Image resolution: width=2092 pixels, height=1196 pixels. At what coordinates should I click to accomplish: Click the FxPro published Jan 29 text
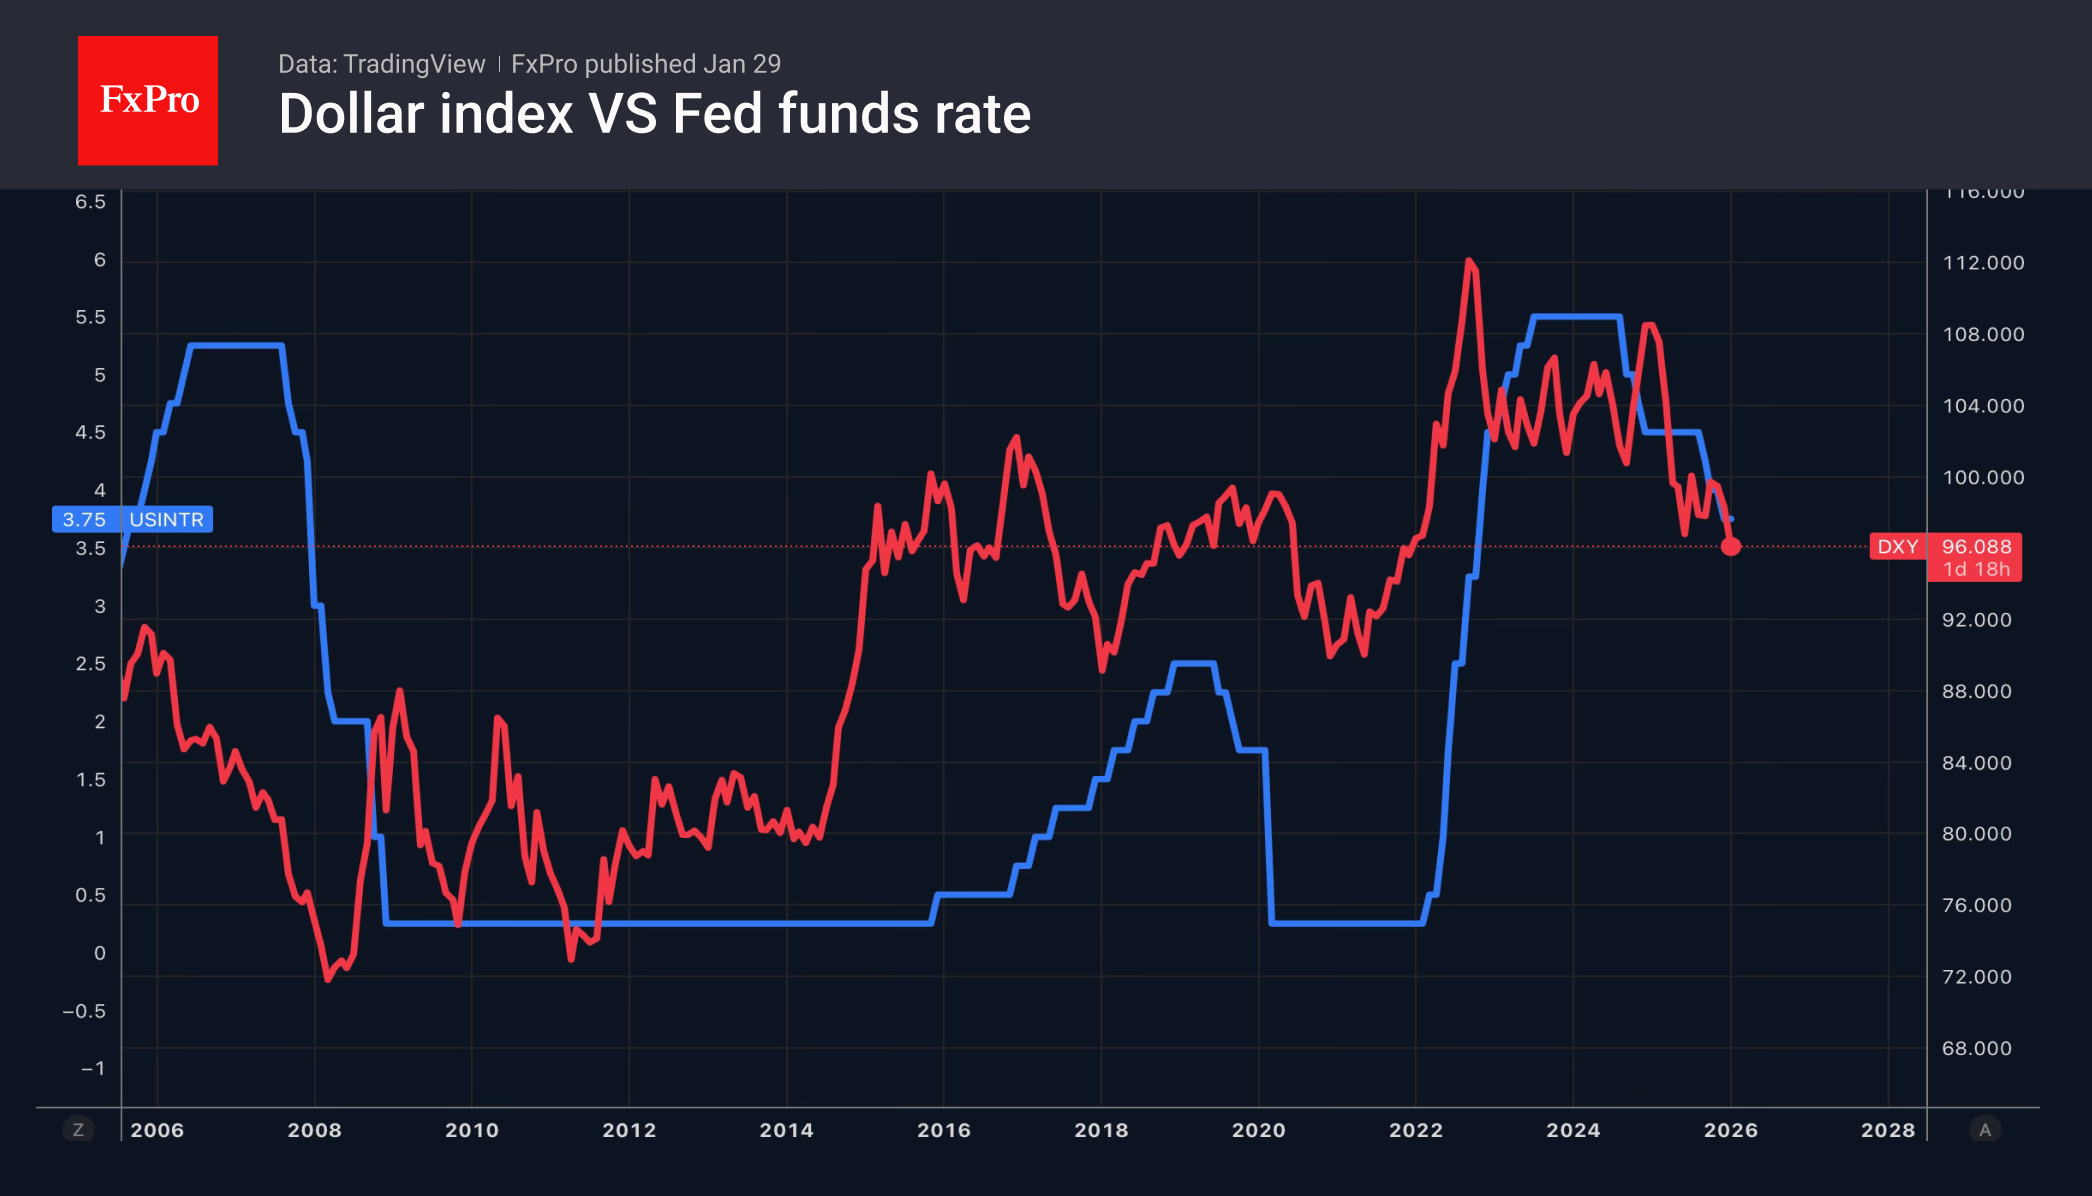[x=646, y=64]
